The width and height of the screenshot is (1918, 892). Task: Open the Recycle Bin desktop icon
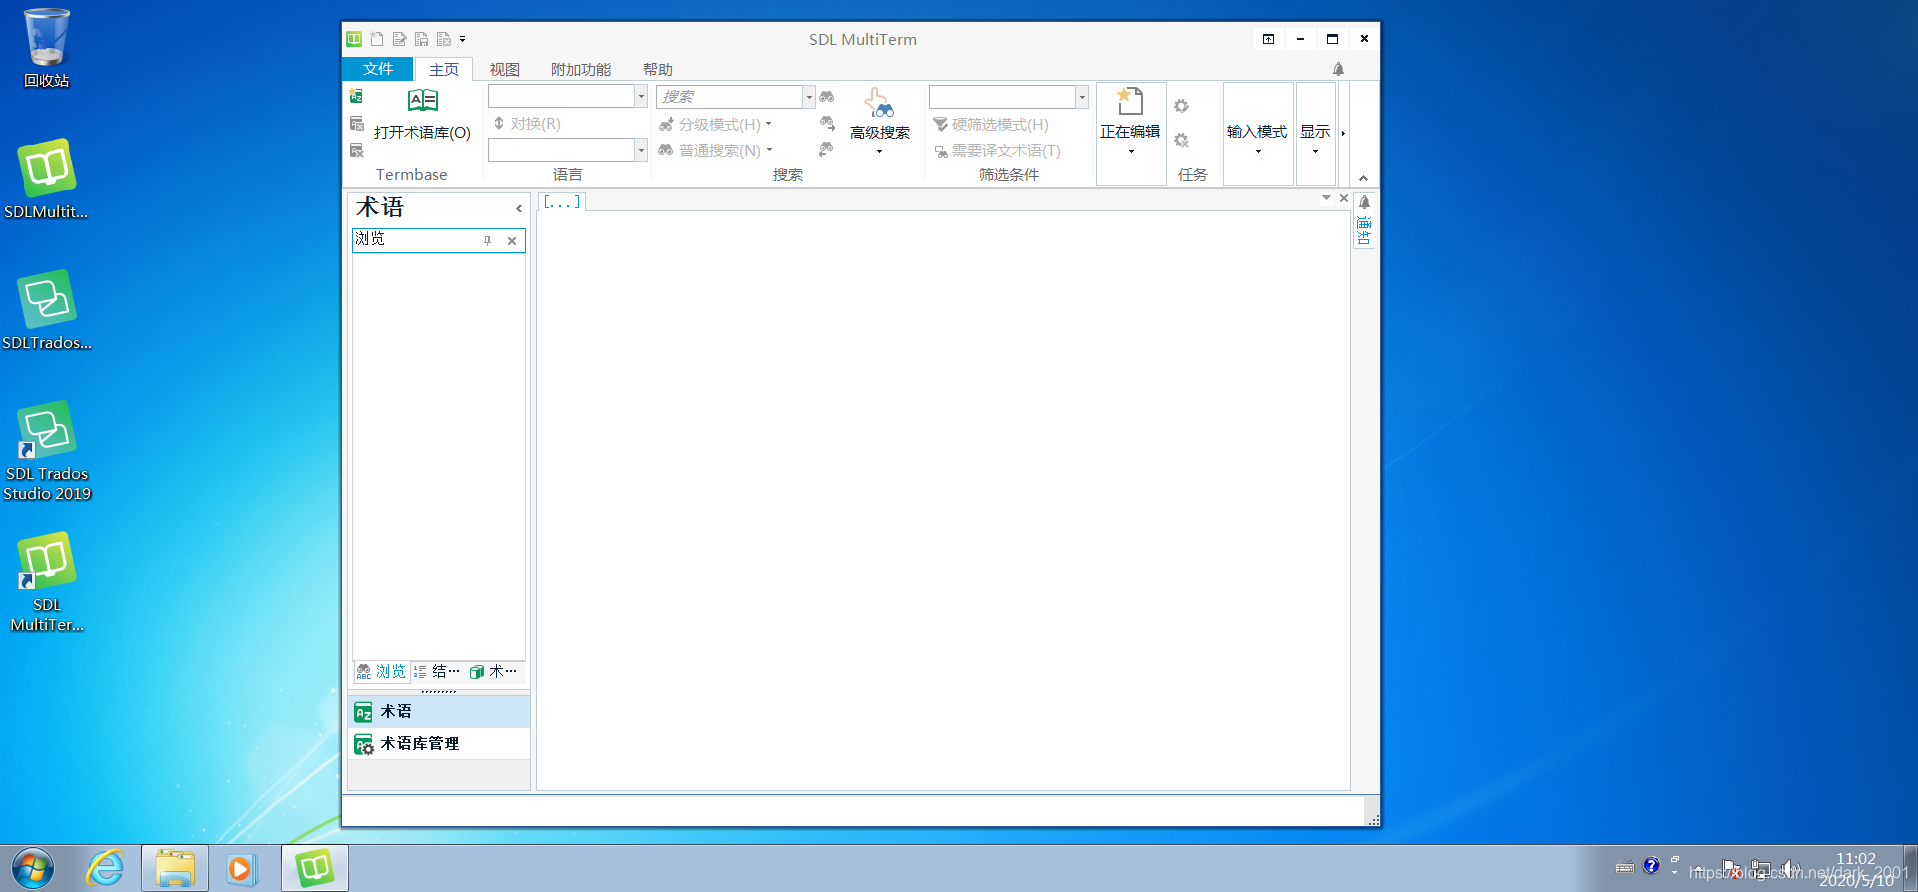47,48
